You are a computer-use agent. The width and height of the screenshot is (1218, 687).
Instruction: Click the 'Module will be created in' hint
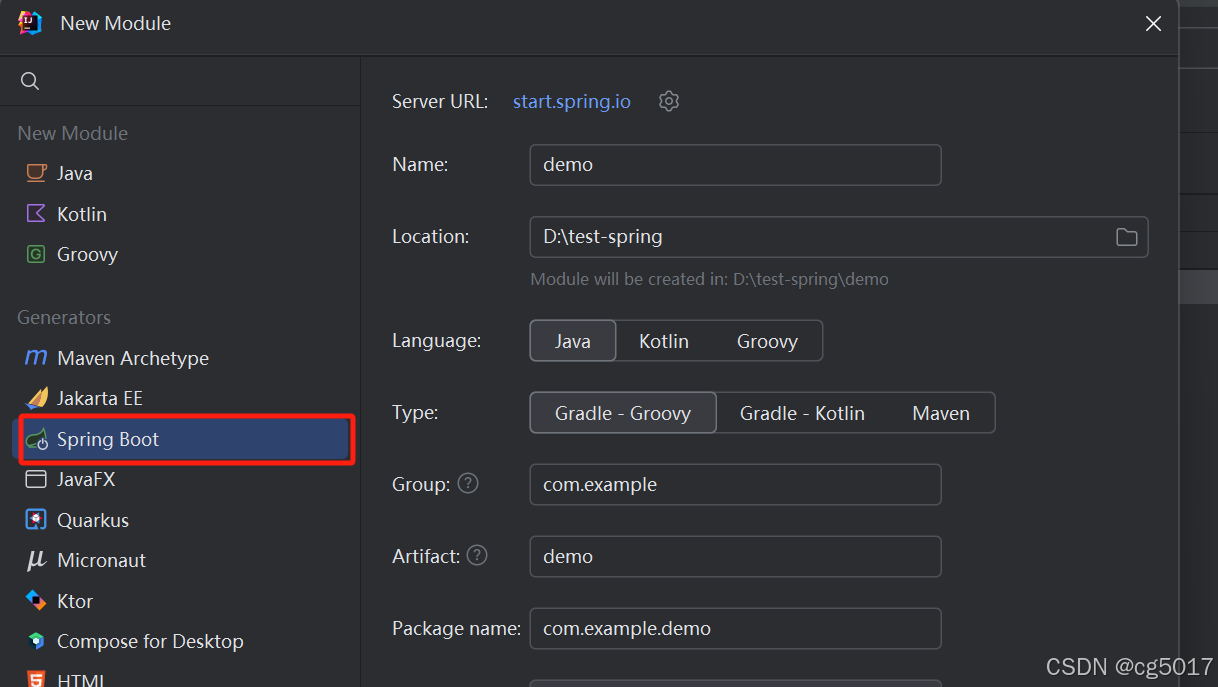point(709,279)
